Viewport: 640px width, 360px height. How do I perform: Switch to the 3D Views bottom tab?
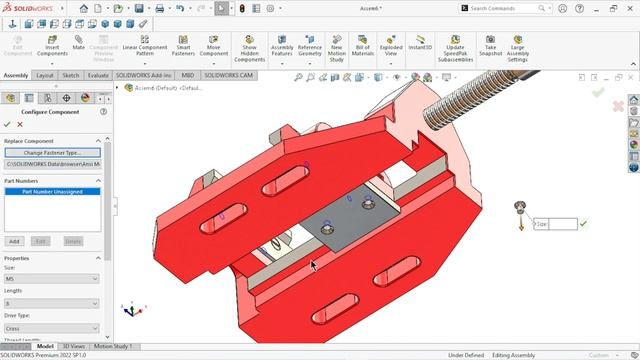73,346
